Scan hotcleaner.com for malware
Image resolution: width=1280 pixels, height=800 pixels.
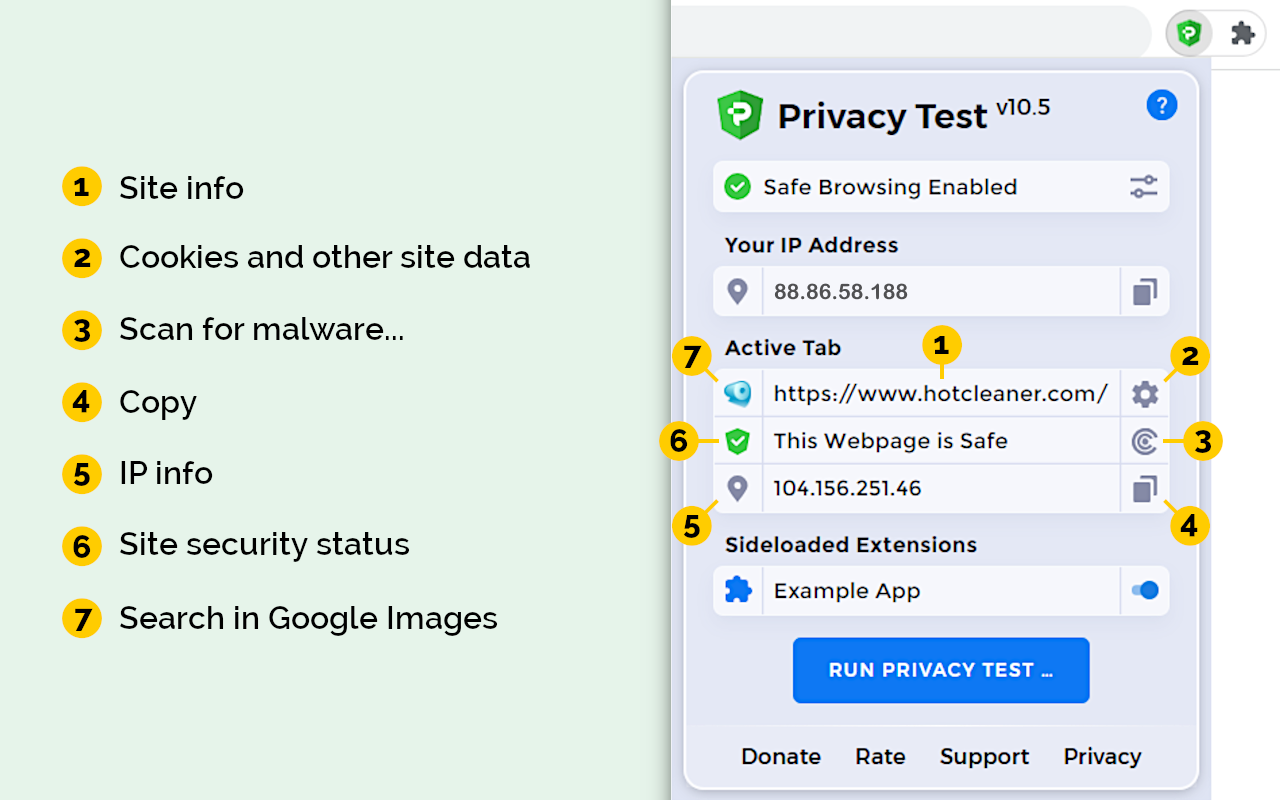[1144, 441]
